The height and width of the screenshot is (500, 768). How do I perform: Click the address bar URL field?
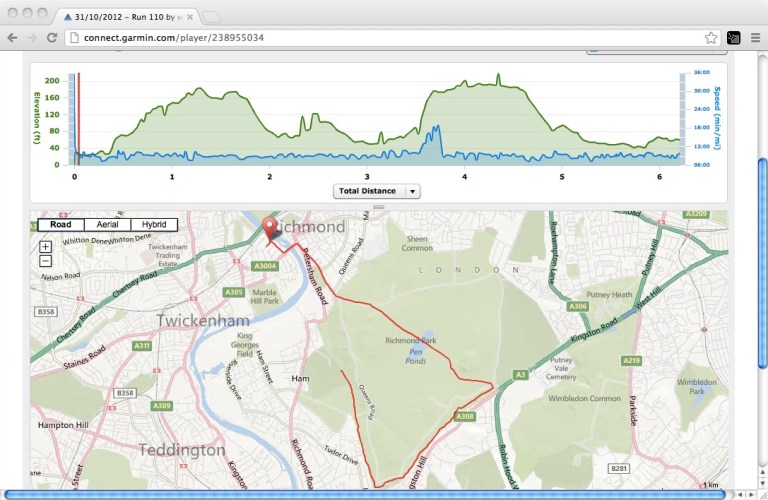pos(380,37)
